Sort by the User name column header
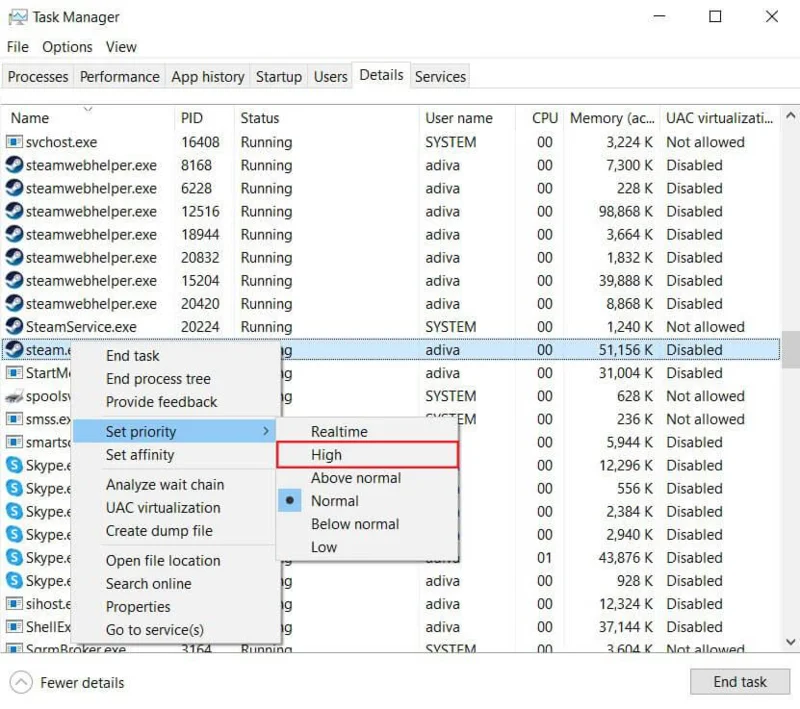This screenshot has width=800, height=709. [467, 118]
